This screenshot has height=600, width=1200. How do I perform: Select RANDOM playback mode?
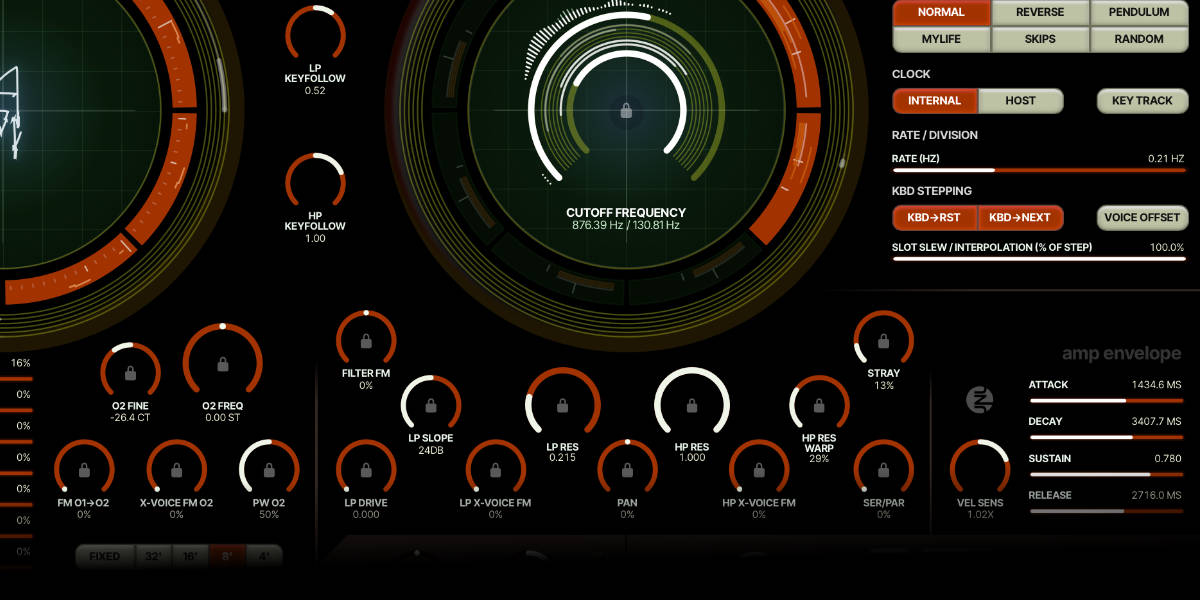pos(1138,39)
